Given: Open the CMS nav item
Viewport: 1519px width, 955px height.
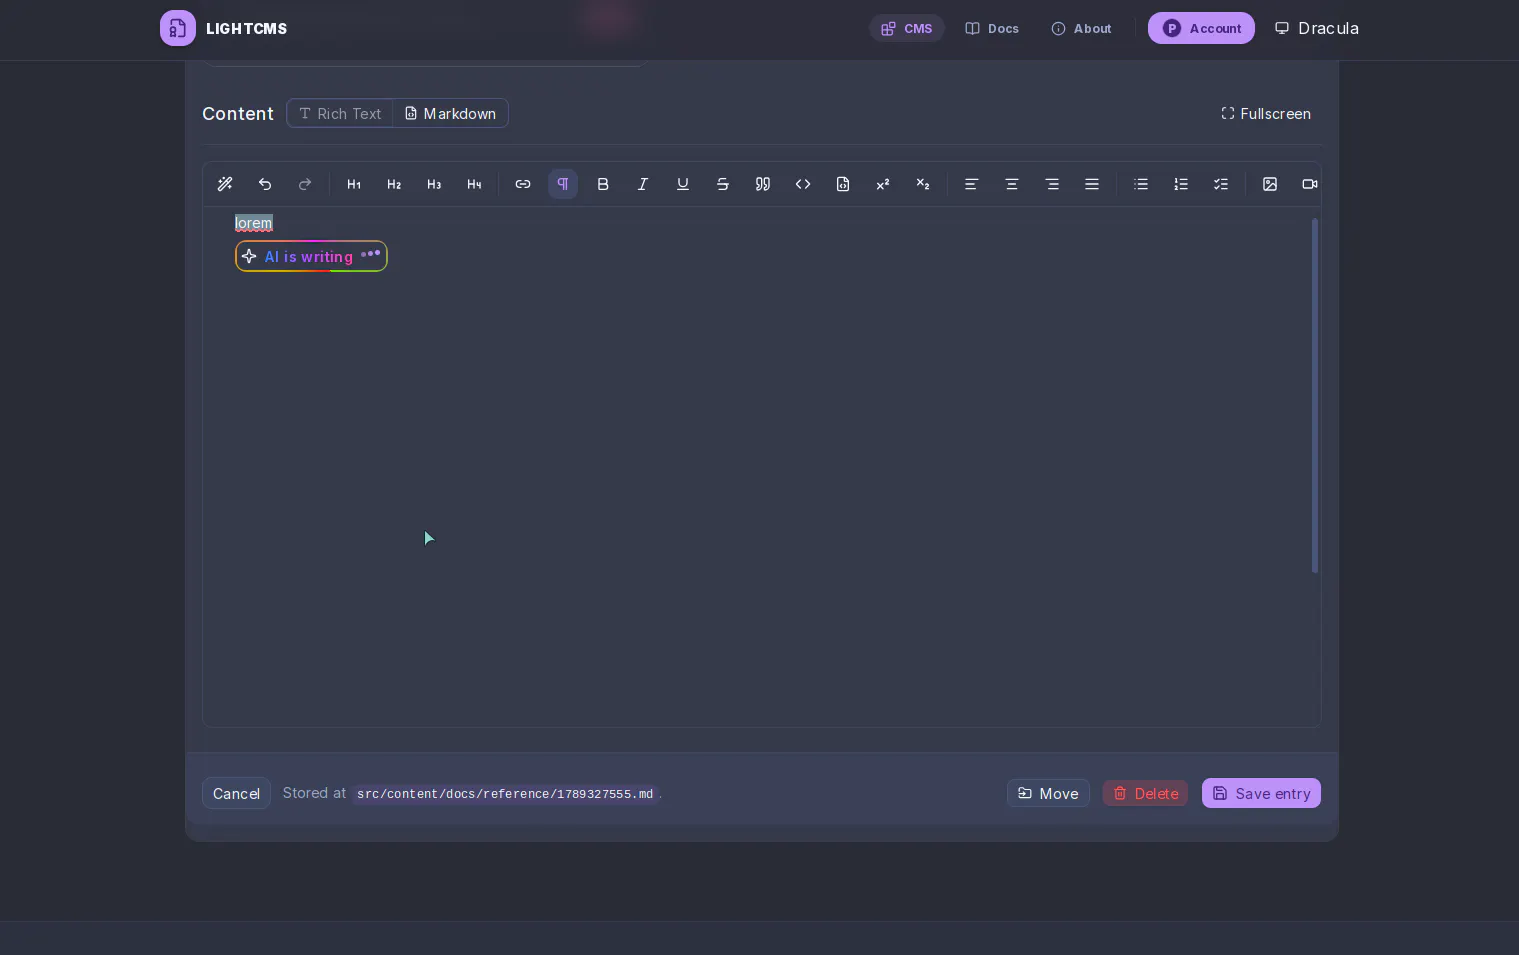Looking at the screenshot, I should coord(907,29).
